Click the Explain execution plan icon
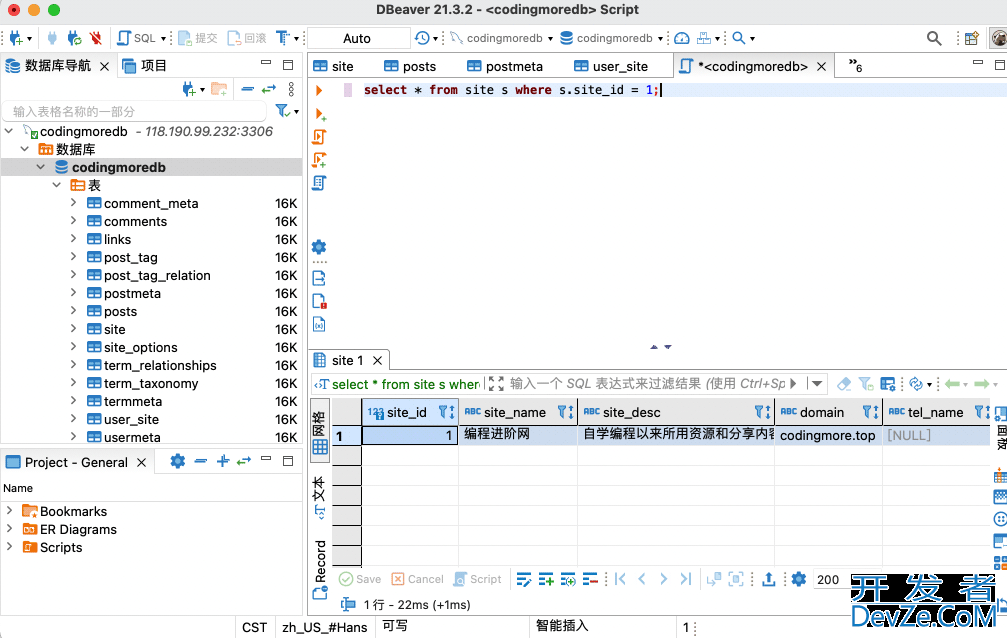Screen dimensions: 1007x638 [x=319, y=183]
